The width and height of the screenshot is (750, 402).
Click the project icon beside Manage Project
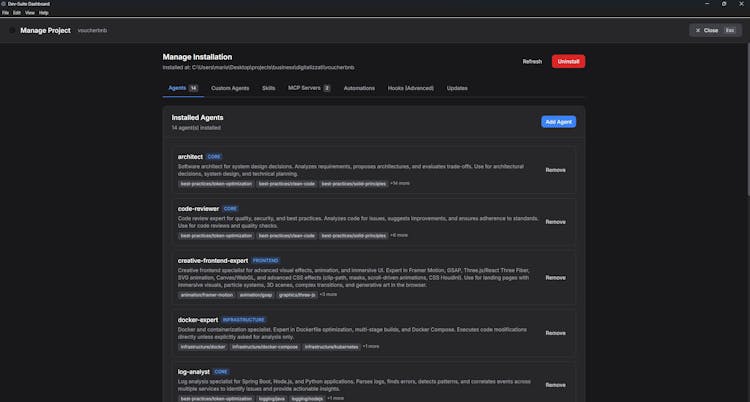(13, 30)
